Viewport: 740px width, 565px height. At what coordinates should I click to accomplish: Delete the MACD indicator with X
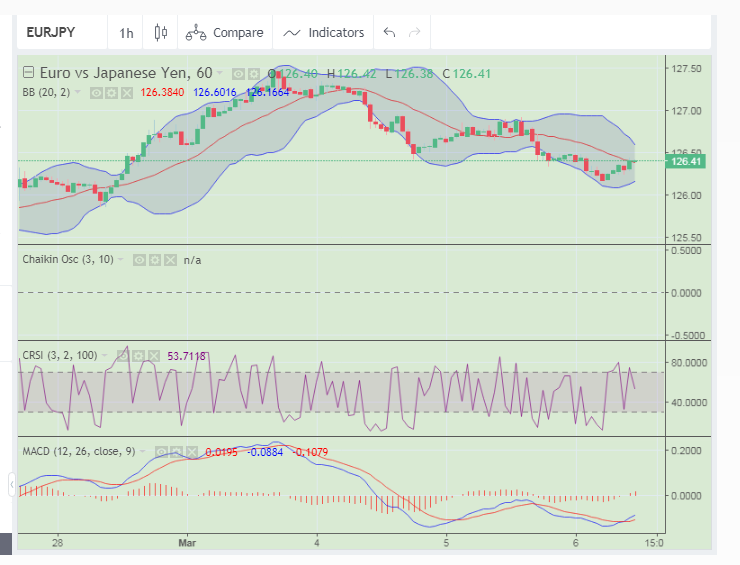coord(190,451)
